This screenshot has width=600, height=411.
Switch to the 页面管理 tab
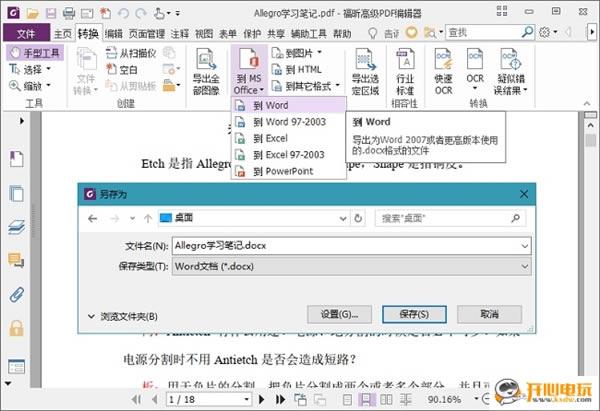point(147,34)
